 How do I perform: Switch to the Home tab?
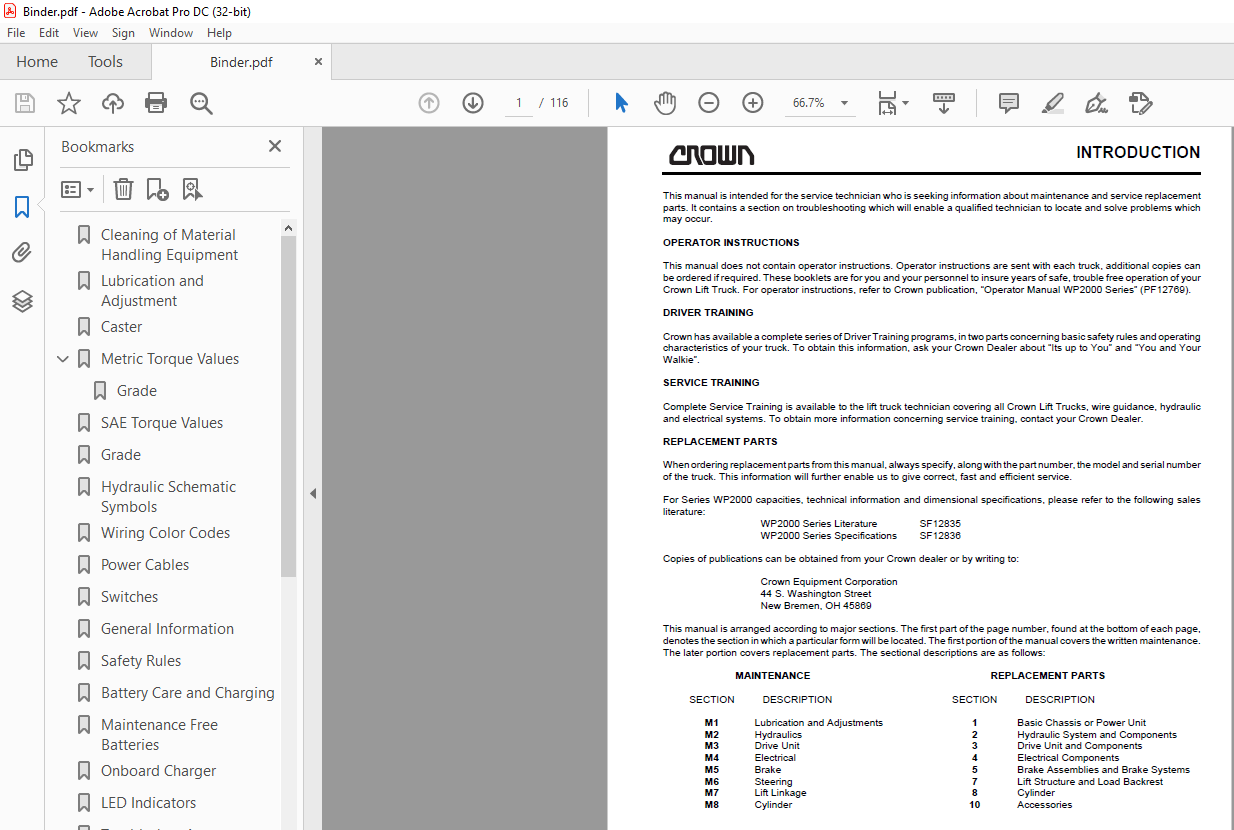pos(37,61)
